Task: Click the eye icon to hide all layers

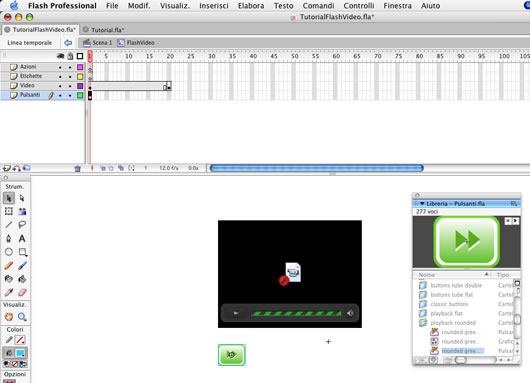Action: click(60, 56)
